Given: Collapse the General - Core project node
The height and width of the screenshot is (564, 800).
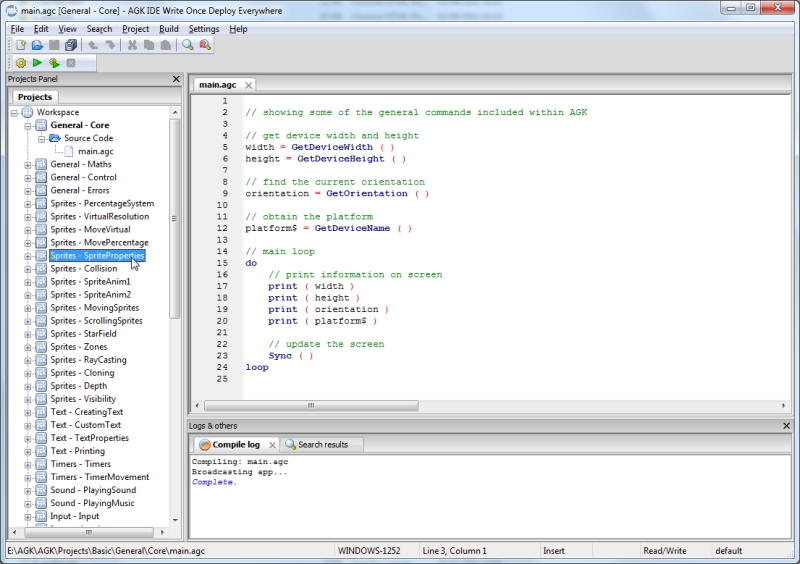Looking at the screenshot, I should point(28,126).
